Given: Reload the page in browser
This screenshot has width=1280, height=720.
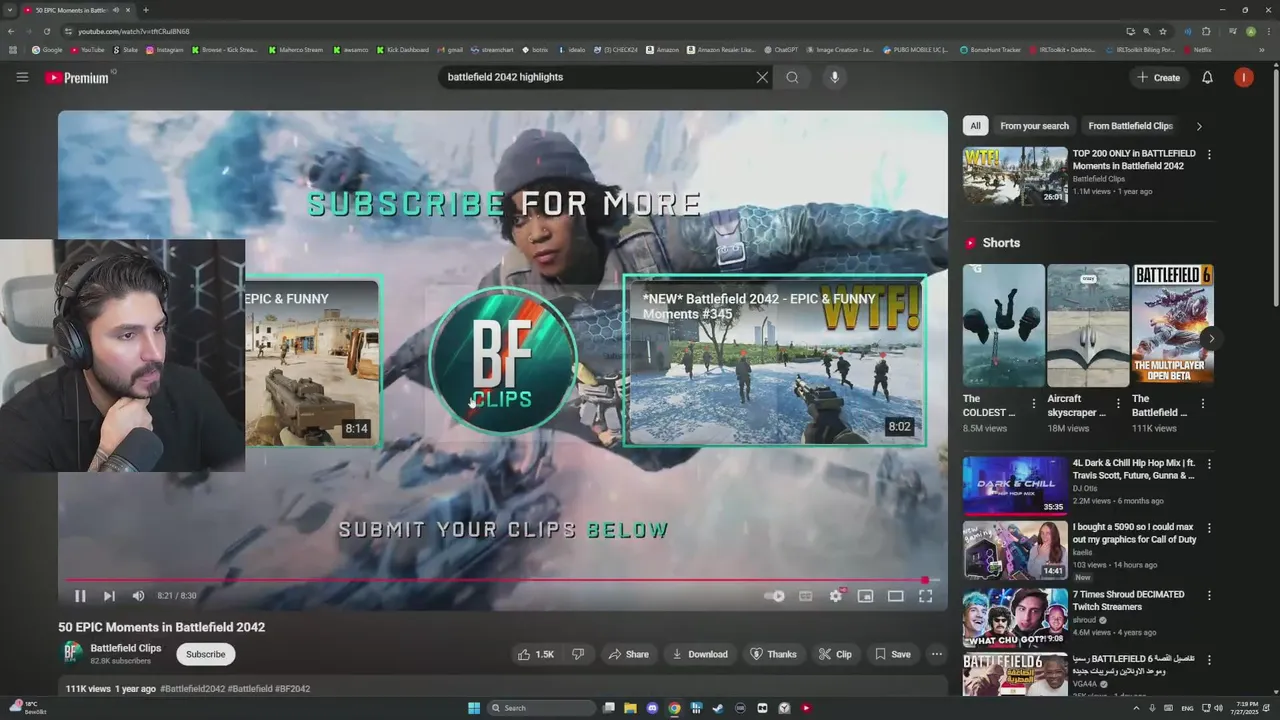Looking at the screenshot, I should [x=46, y=31].
